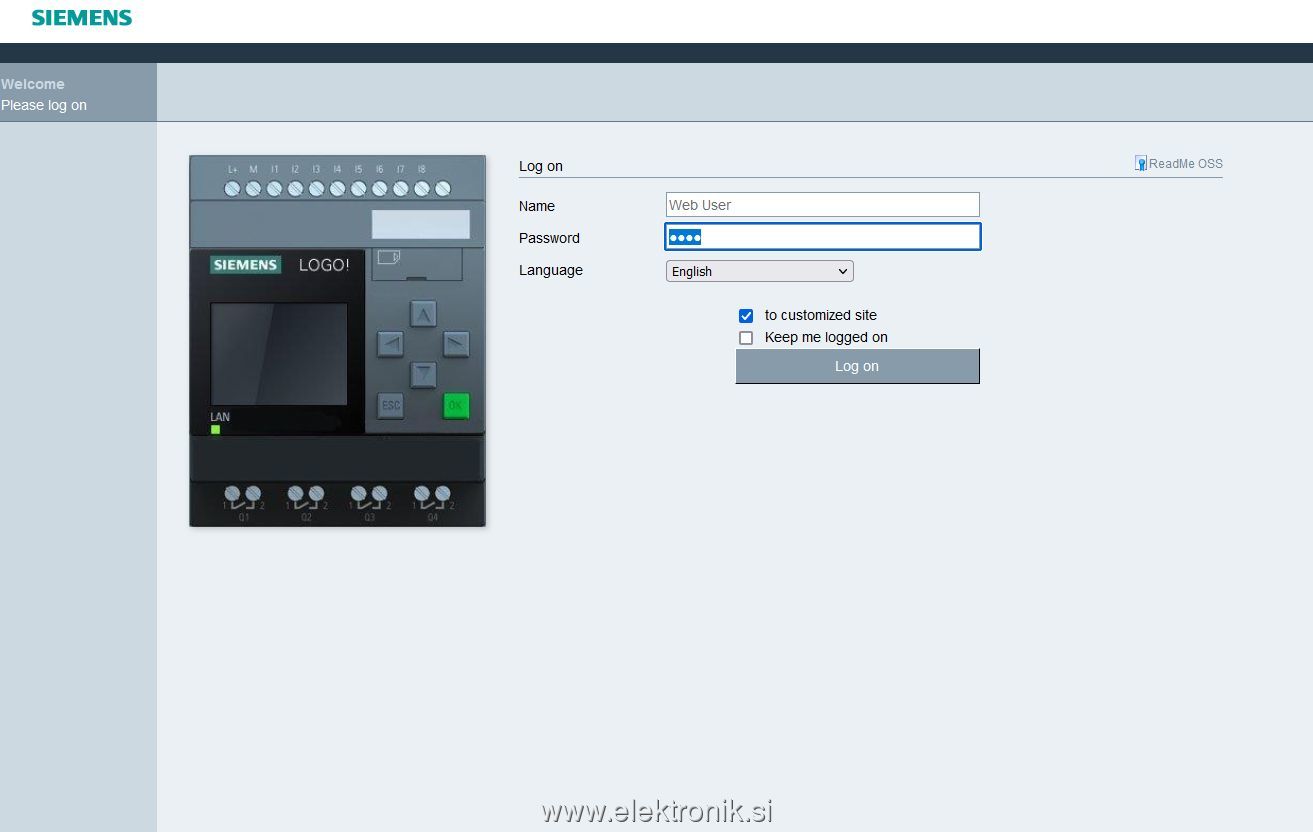Click the LOGO! device image
Image resolution: width=1313 pixels, height=832 pixels.
[337, 340]
